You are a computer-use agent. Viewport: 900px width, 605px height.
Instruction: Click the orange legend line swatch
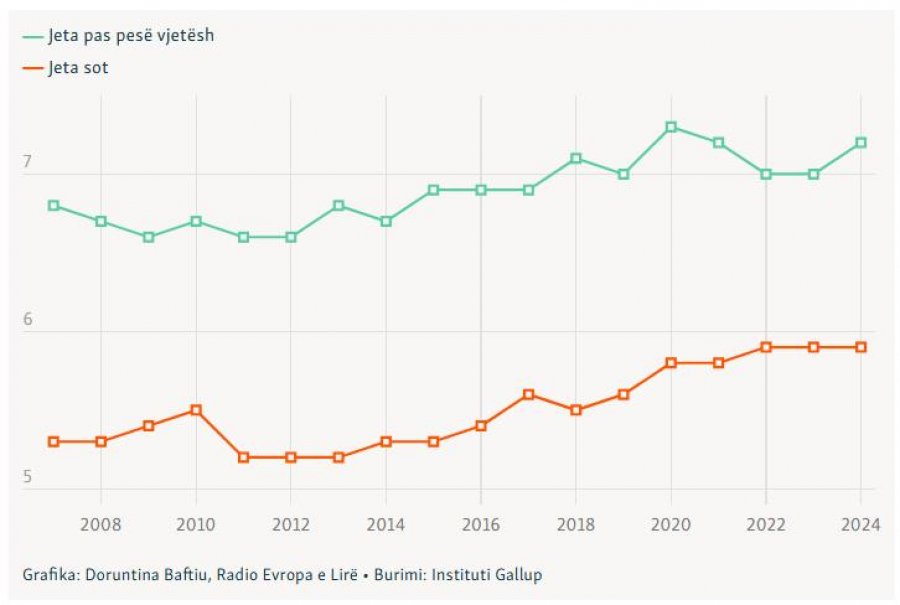(33, 68)
